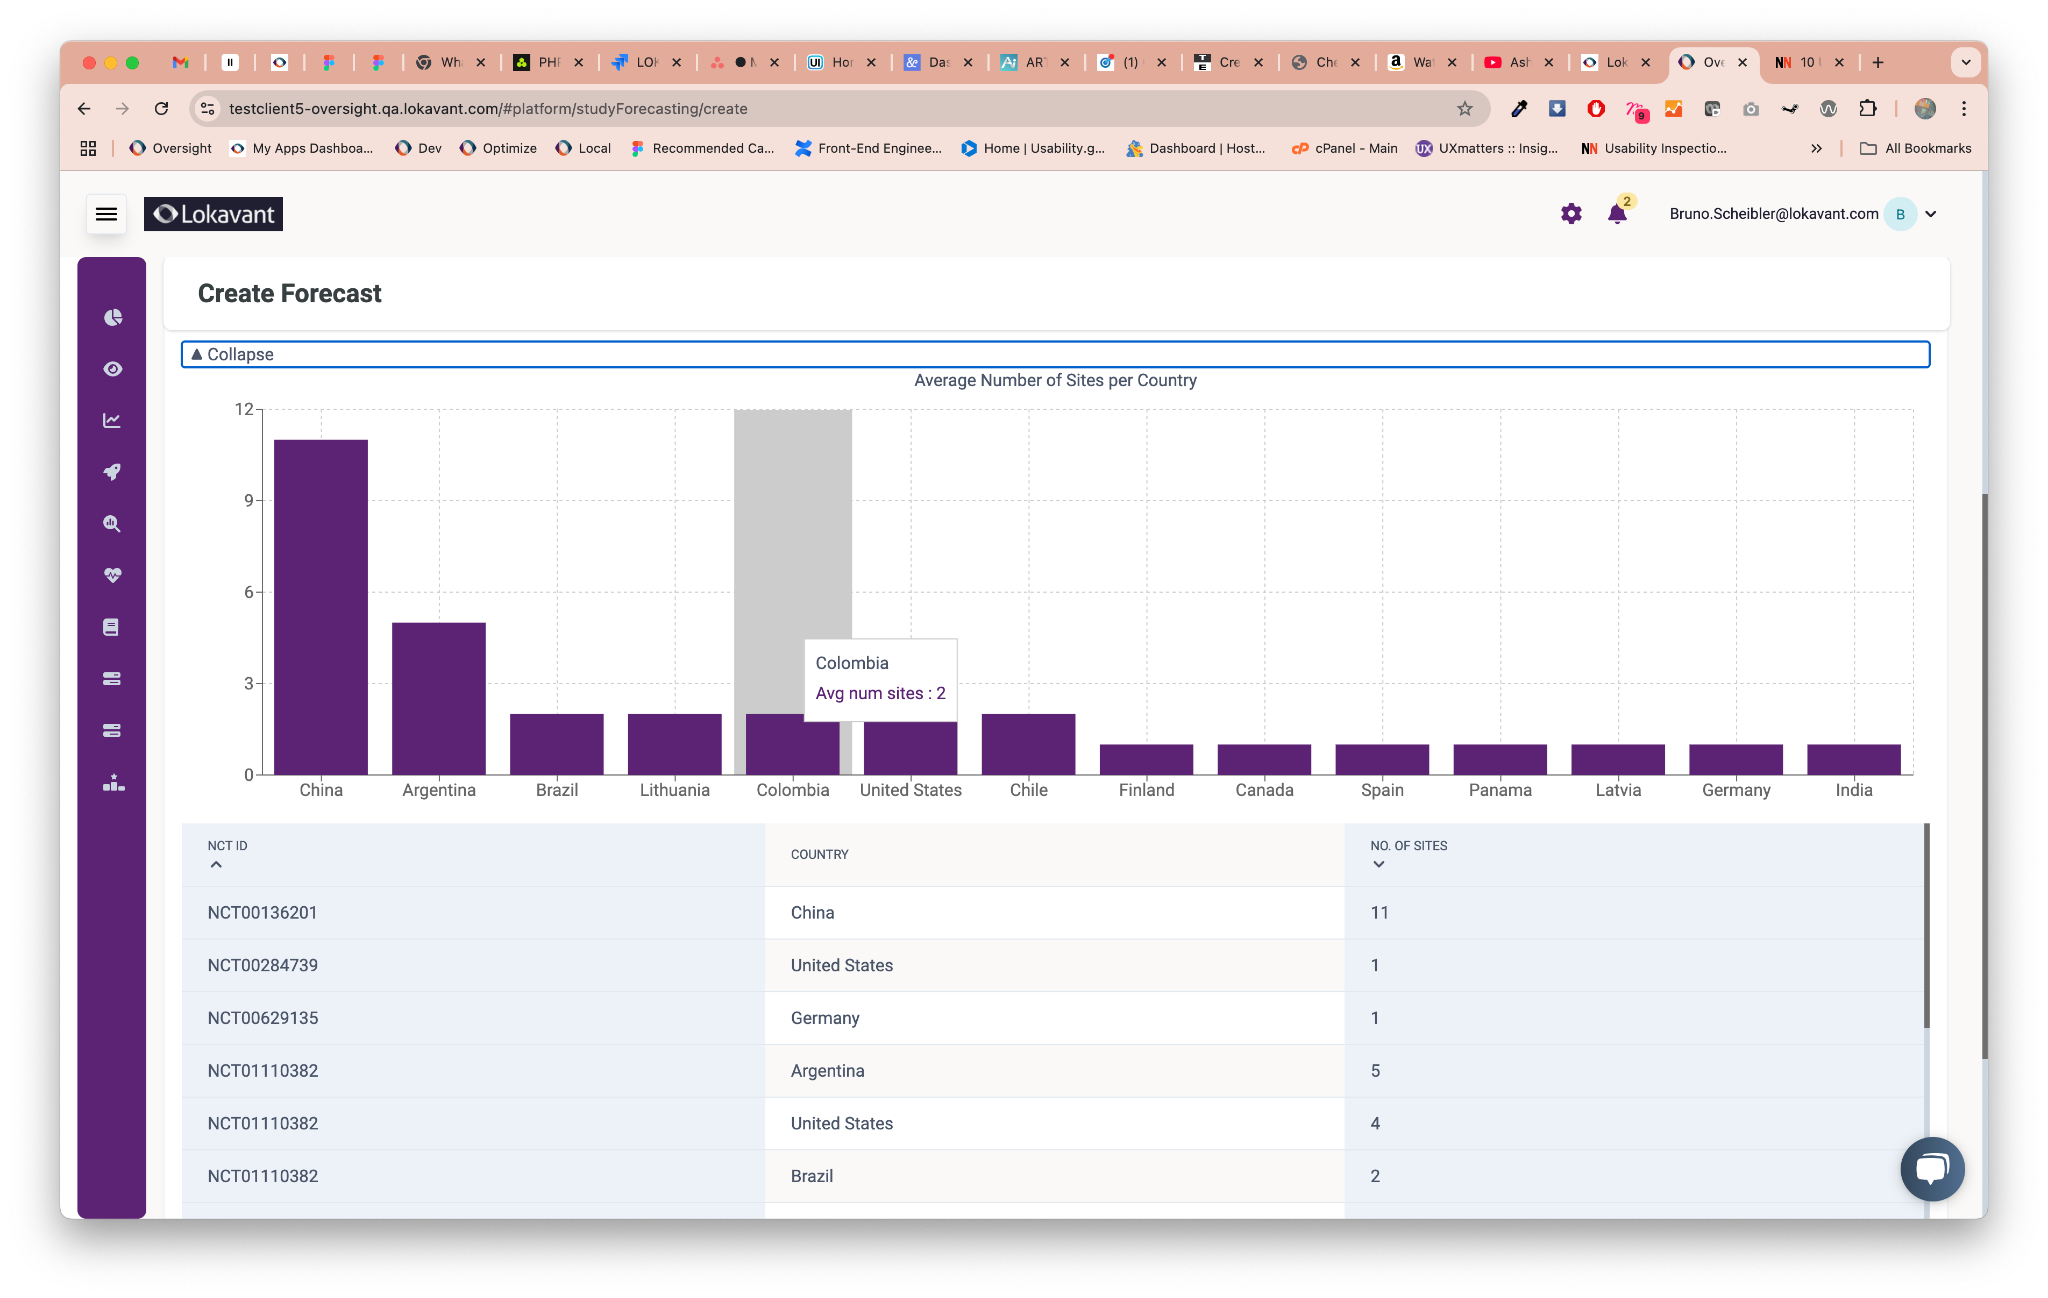Open the eye oversight sidebar icon

click(112, 369)
